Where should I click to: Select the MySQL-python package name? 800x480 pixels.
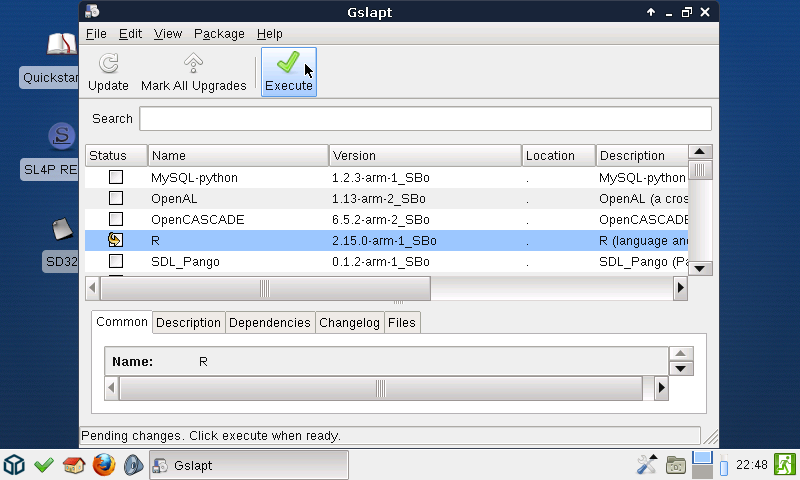(194, 178)
